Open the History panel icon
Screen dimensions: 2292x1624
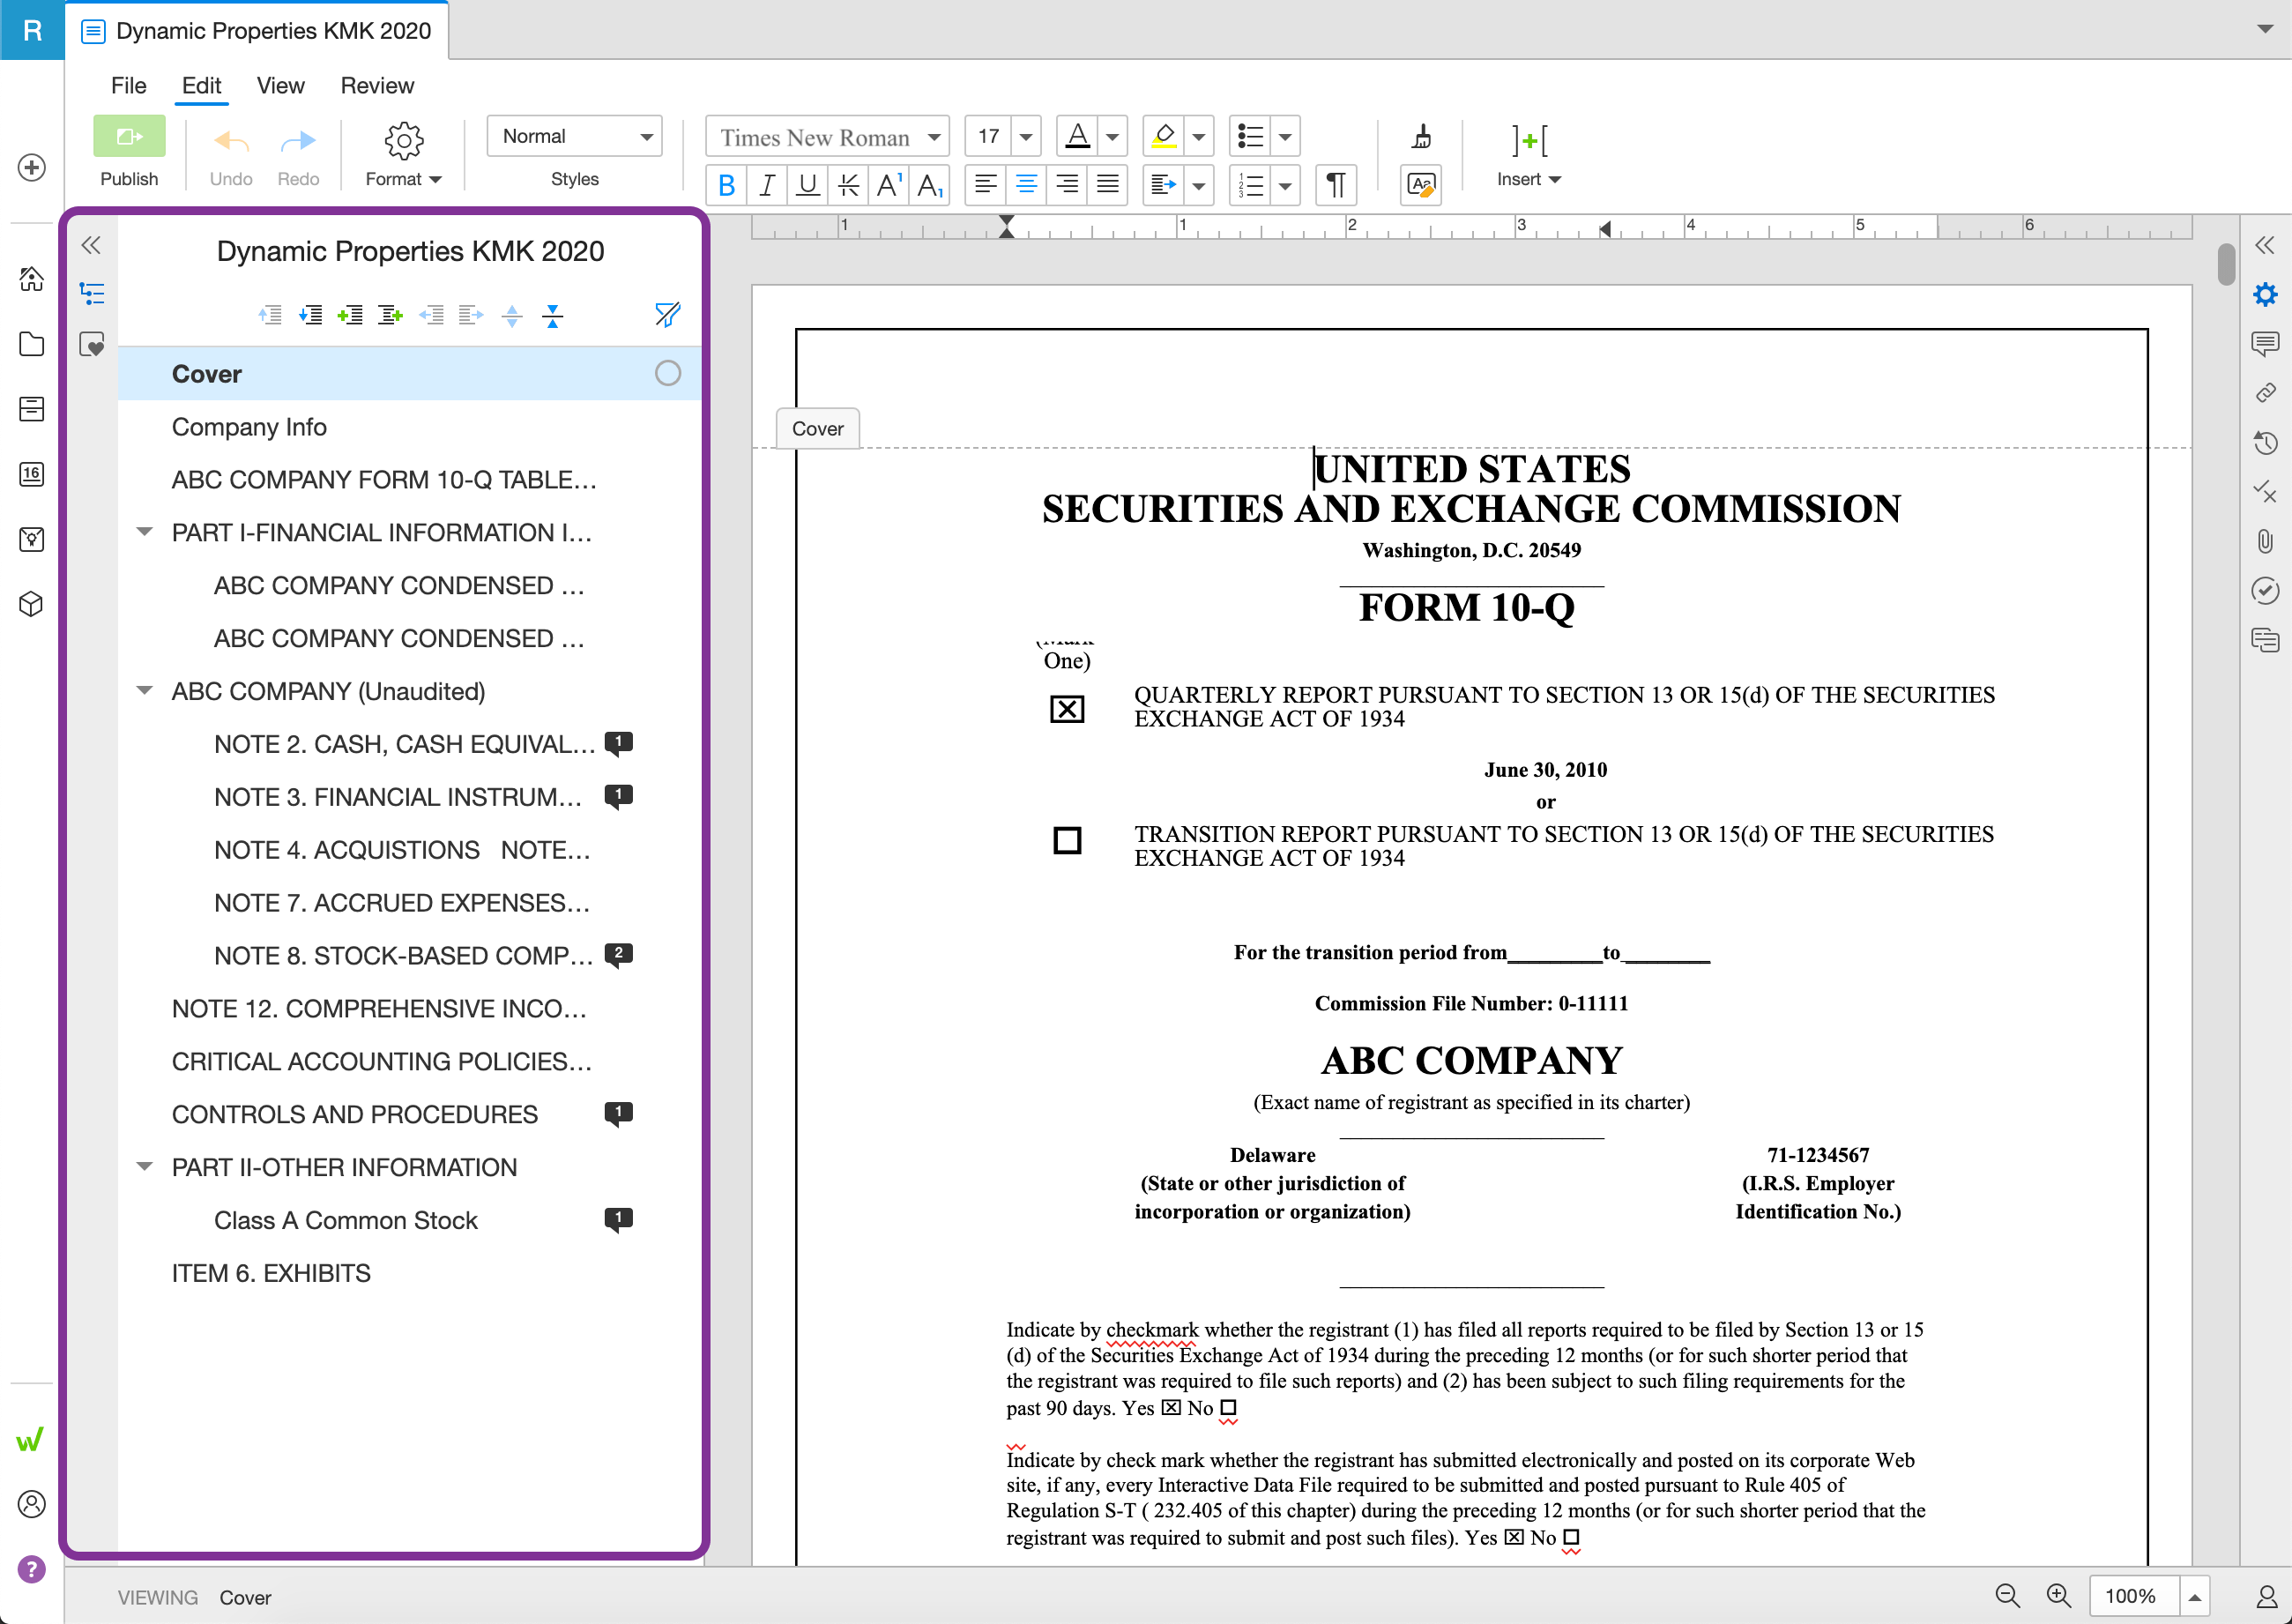point(2265,443)
